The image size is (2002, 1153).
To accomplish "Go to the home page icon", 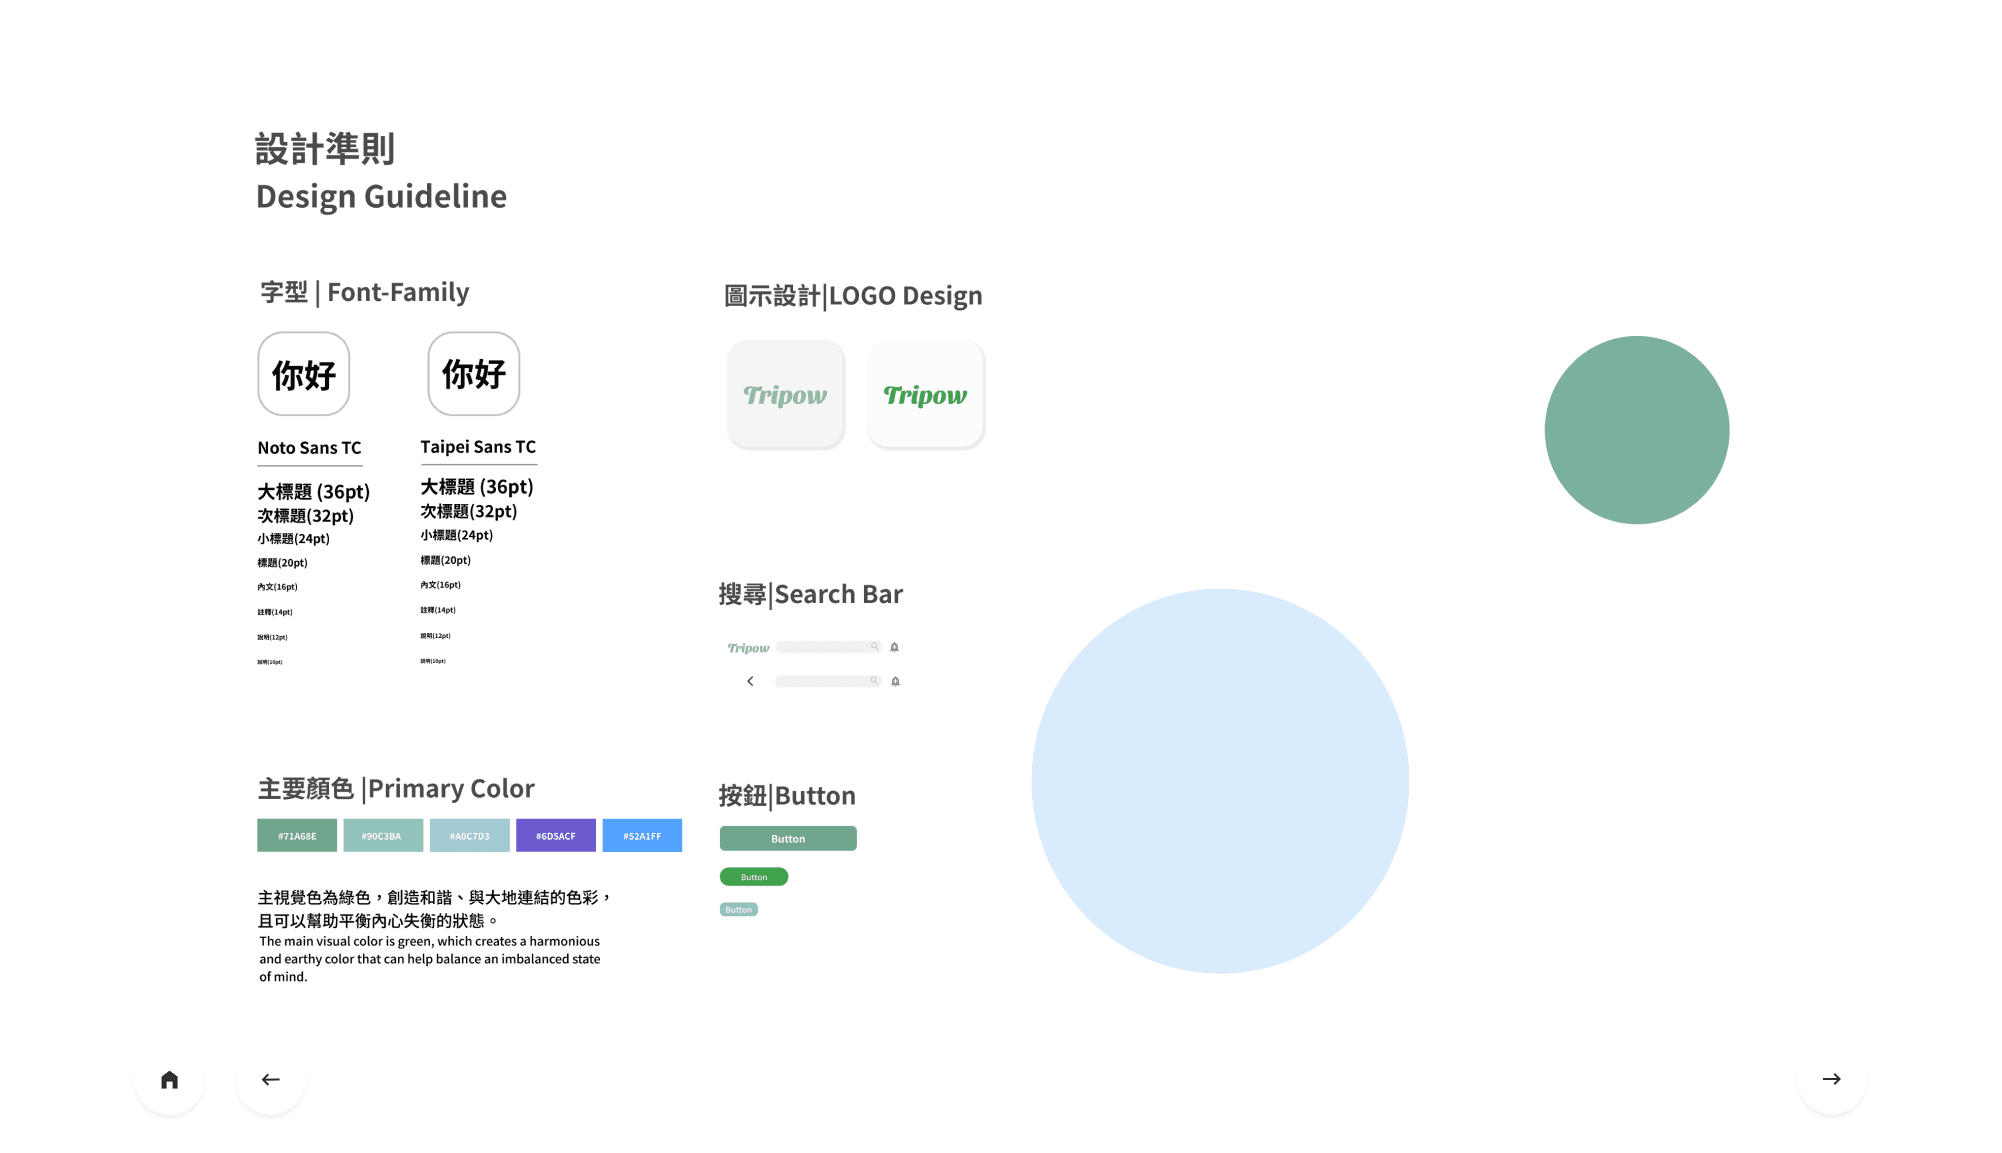I will [x=169, y=1079].
